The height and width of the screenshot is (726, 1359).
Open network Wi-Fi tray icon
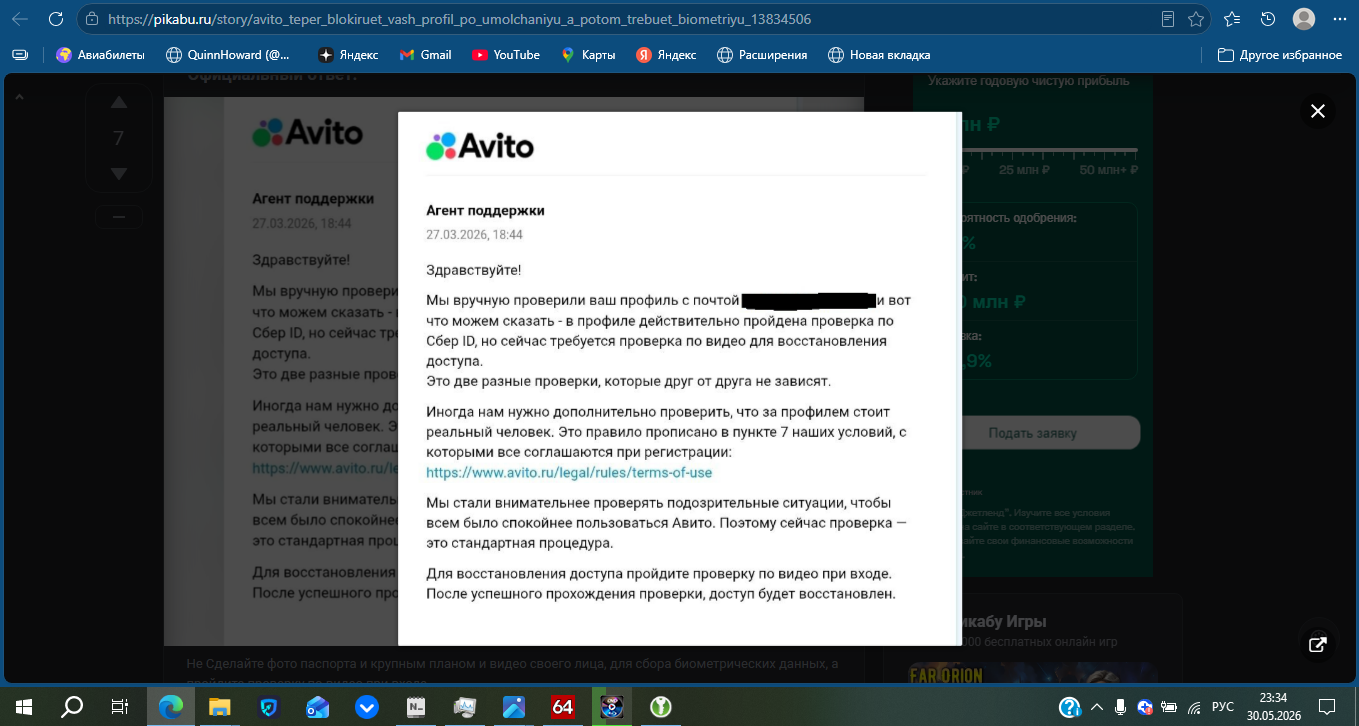coord(1194,707)
